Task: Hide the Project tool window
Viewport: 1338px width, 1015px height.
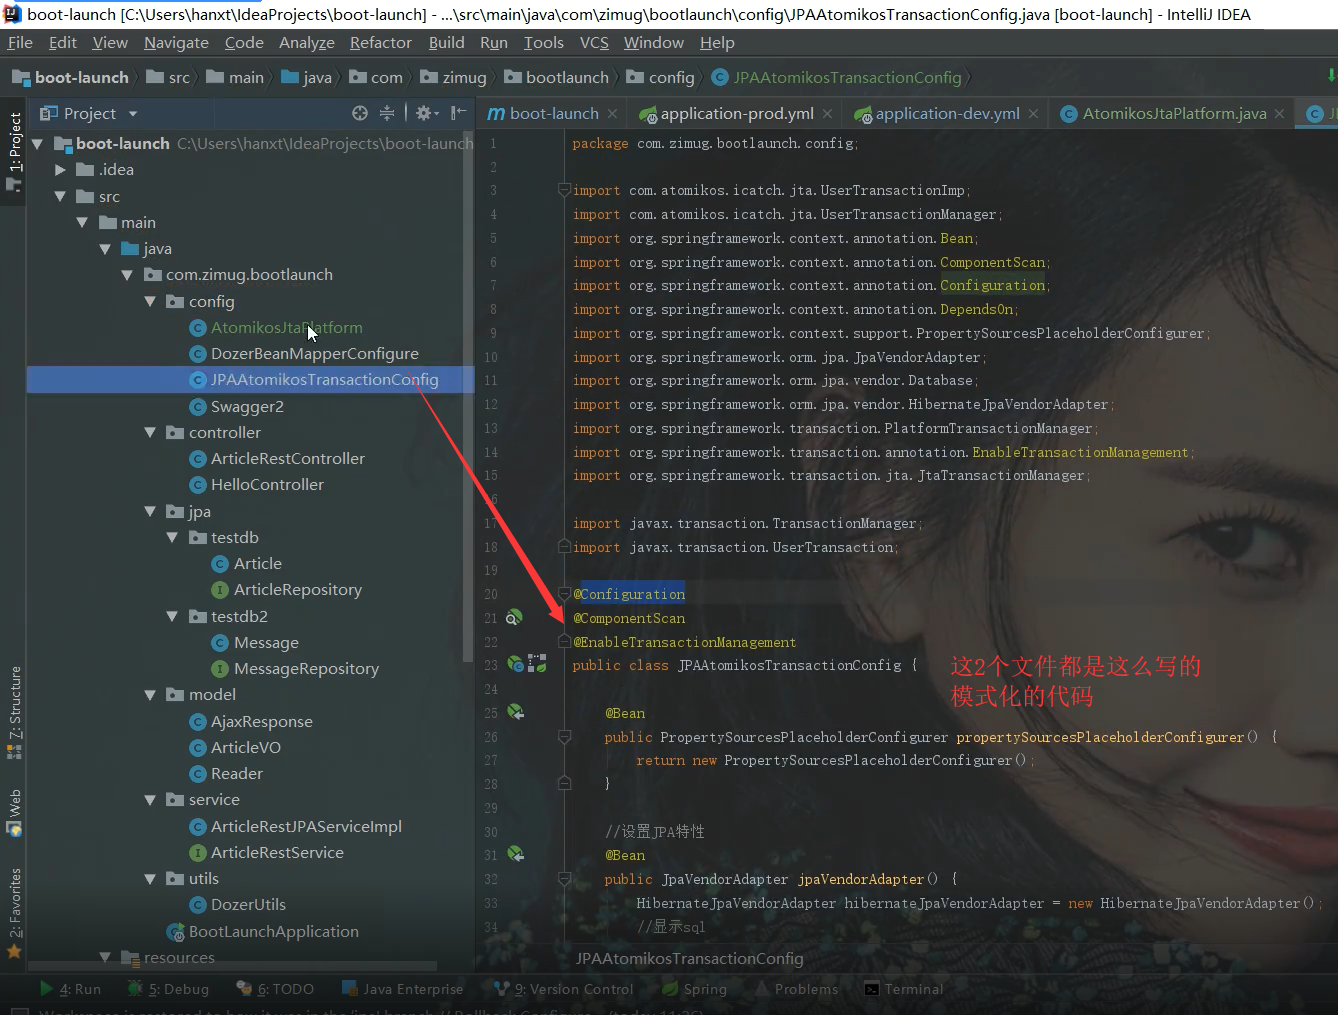Action: (x=458, y=113)
